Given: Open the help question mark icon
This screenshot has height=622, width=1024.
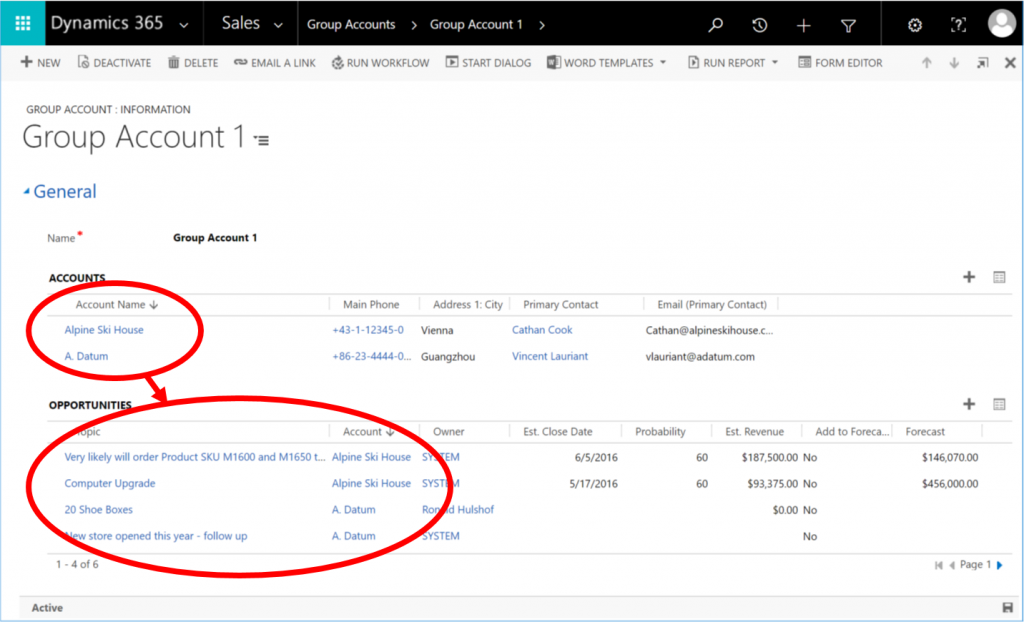Looking at the screenshot, I should pos(958,25).
